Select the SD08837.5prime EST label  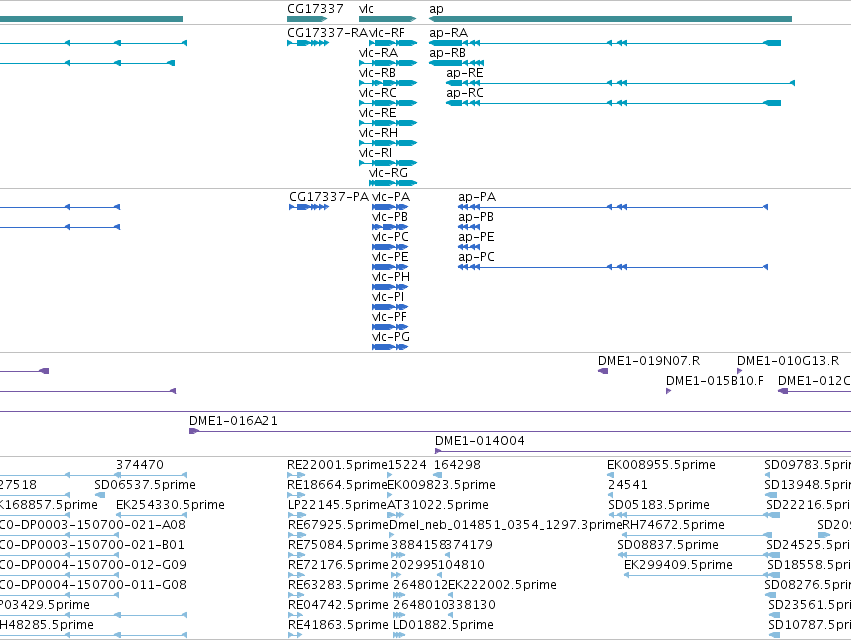click(668, 545)
